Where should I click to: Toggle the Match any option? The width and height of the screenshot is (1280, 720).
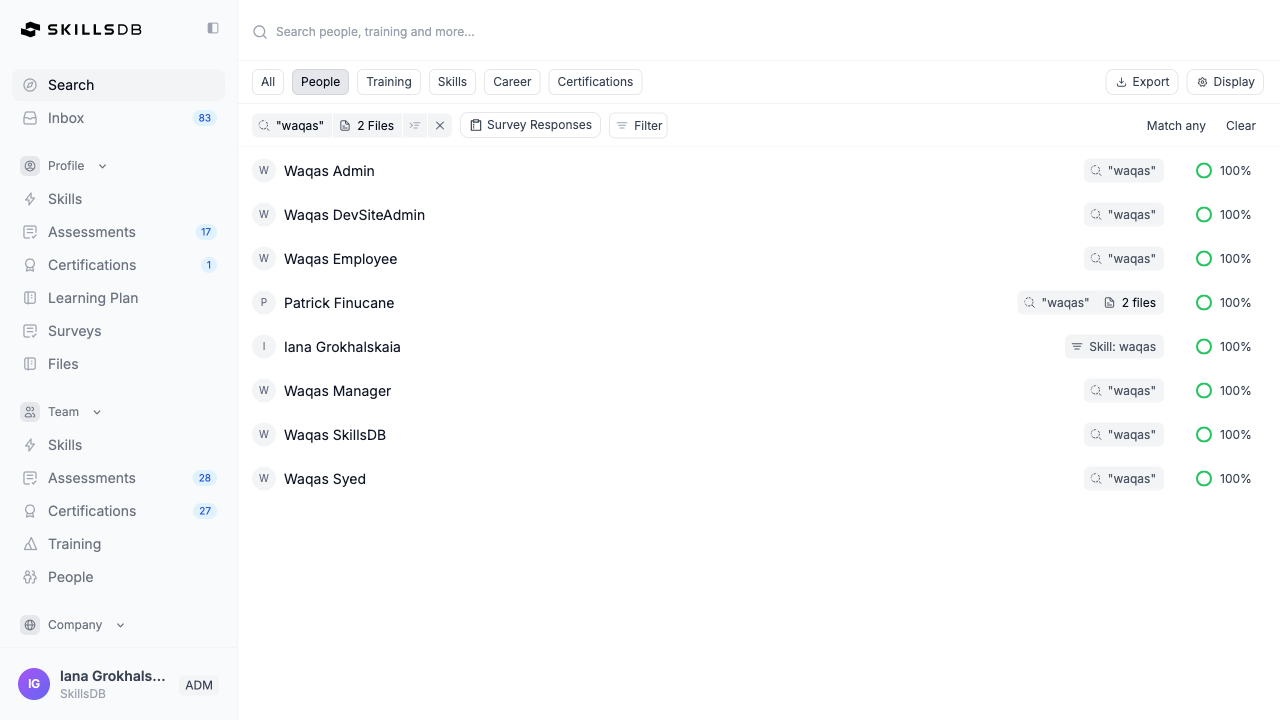pyautogui.click(x=1175, y=126)
